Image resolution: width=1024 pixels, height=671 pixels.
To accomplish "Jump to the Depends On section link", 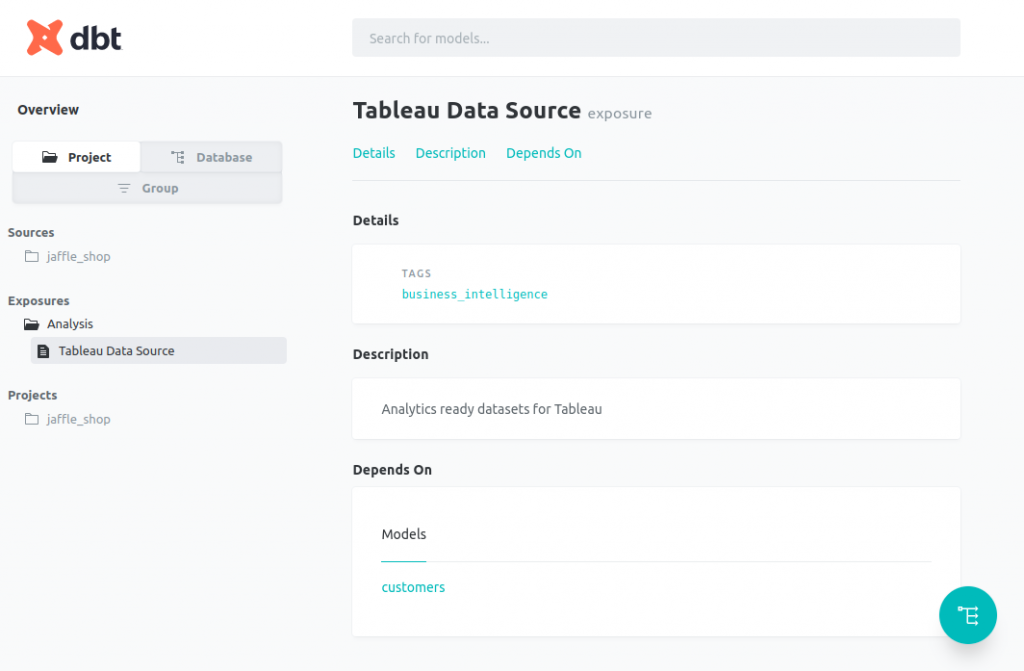I will pyautogui.click(x=543, y=153).
